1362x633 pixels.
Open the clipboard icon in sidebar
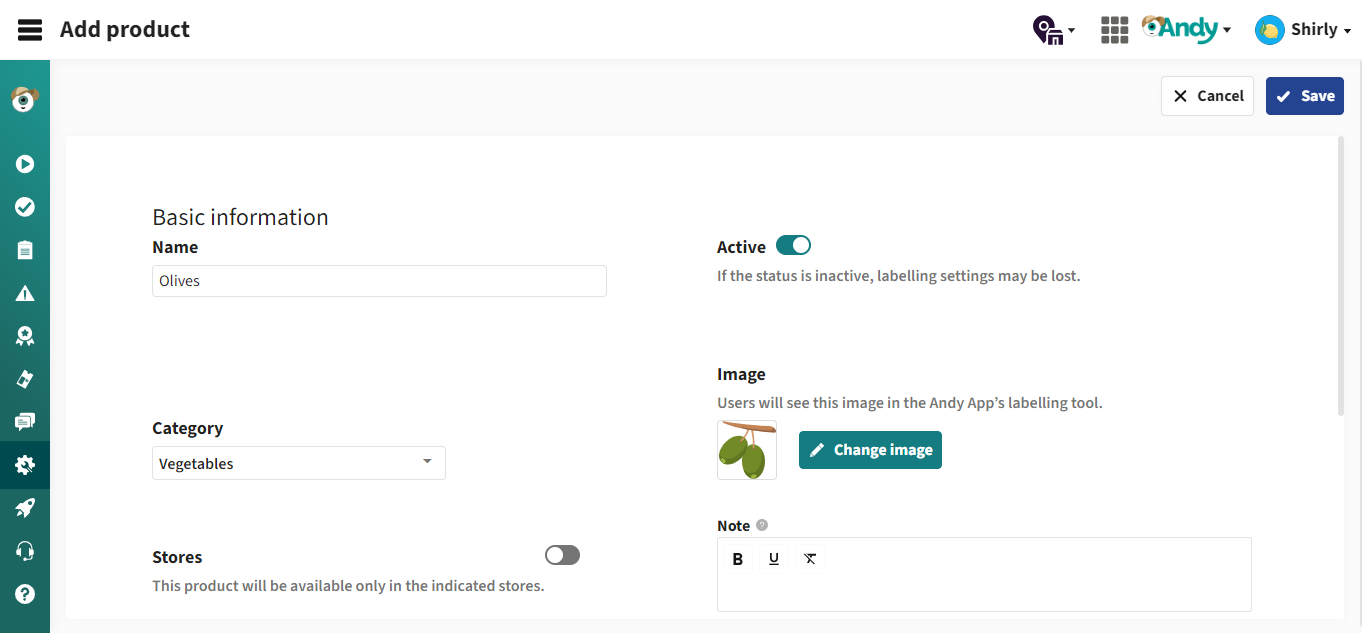click(25, 250)
